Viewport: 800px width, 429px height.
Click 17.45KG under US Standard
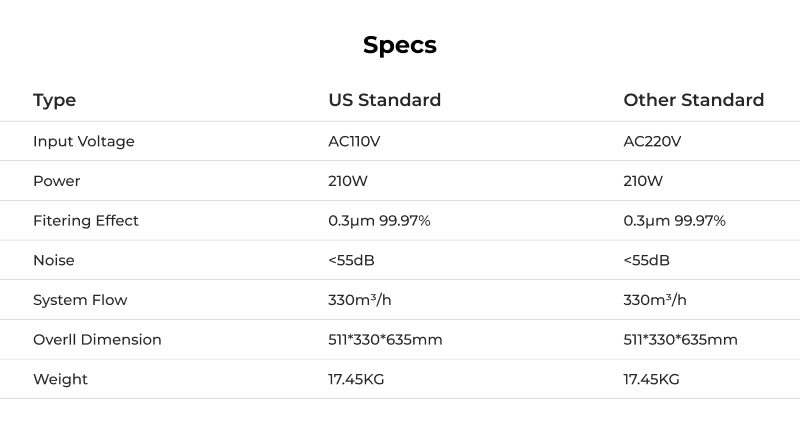(356, 379)
